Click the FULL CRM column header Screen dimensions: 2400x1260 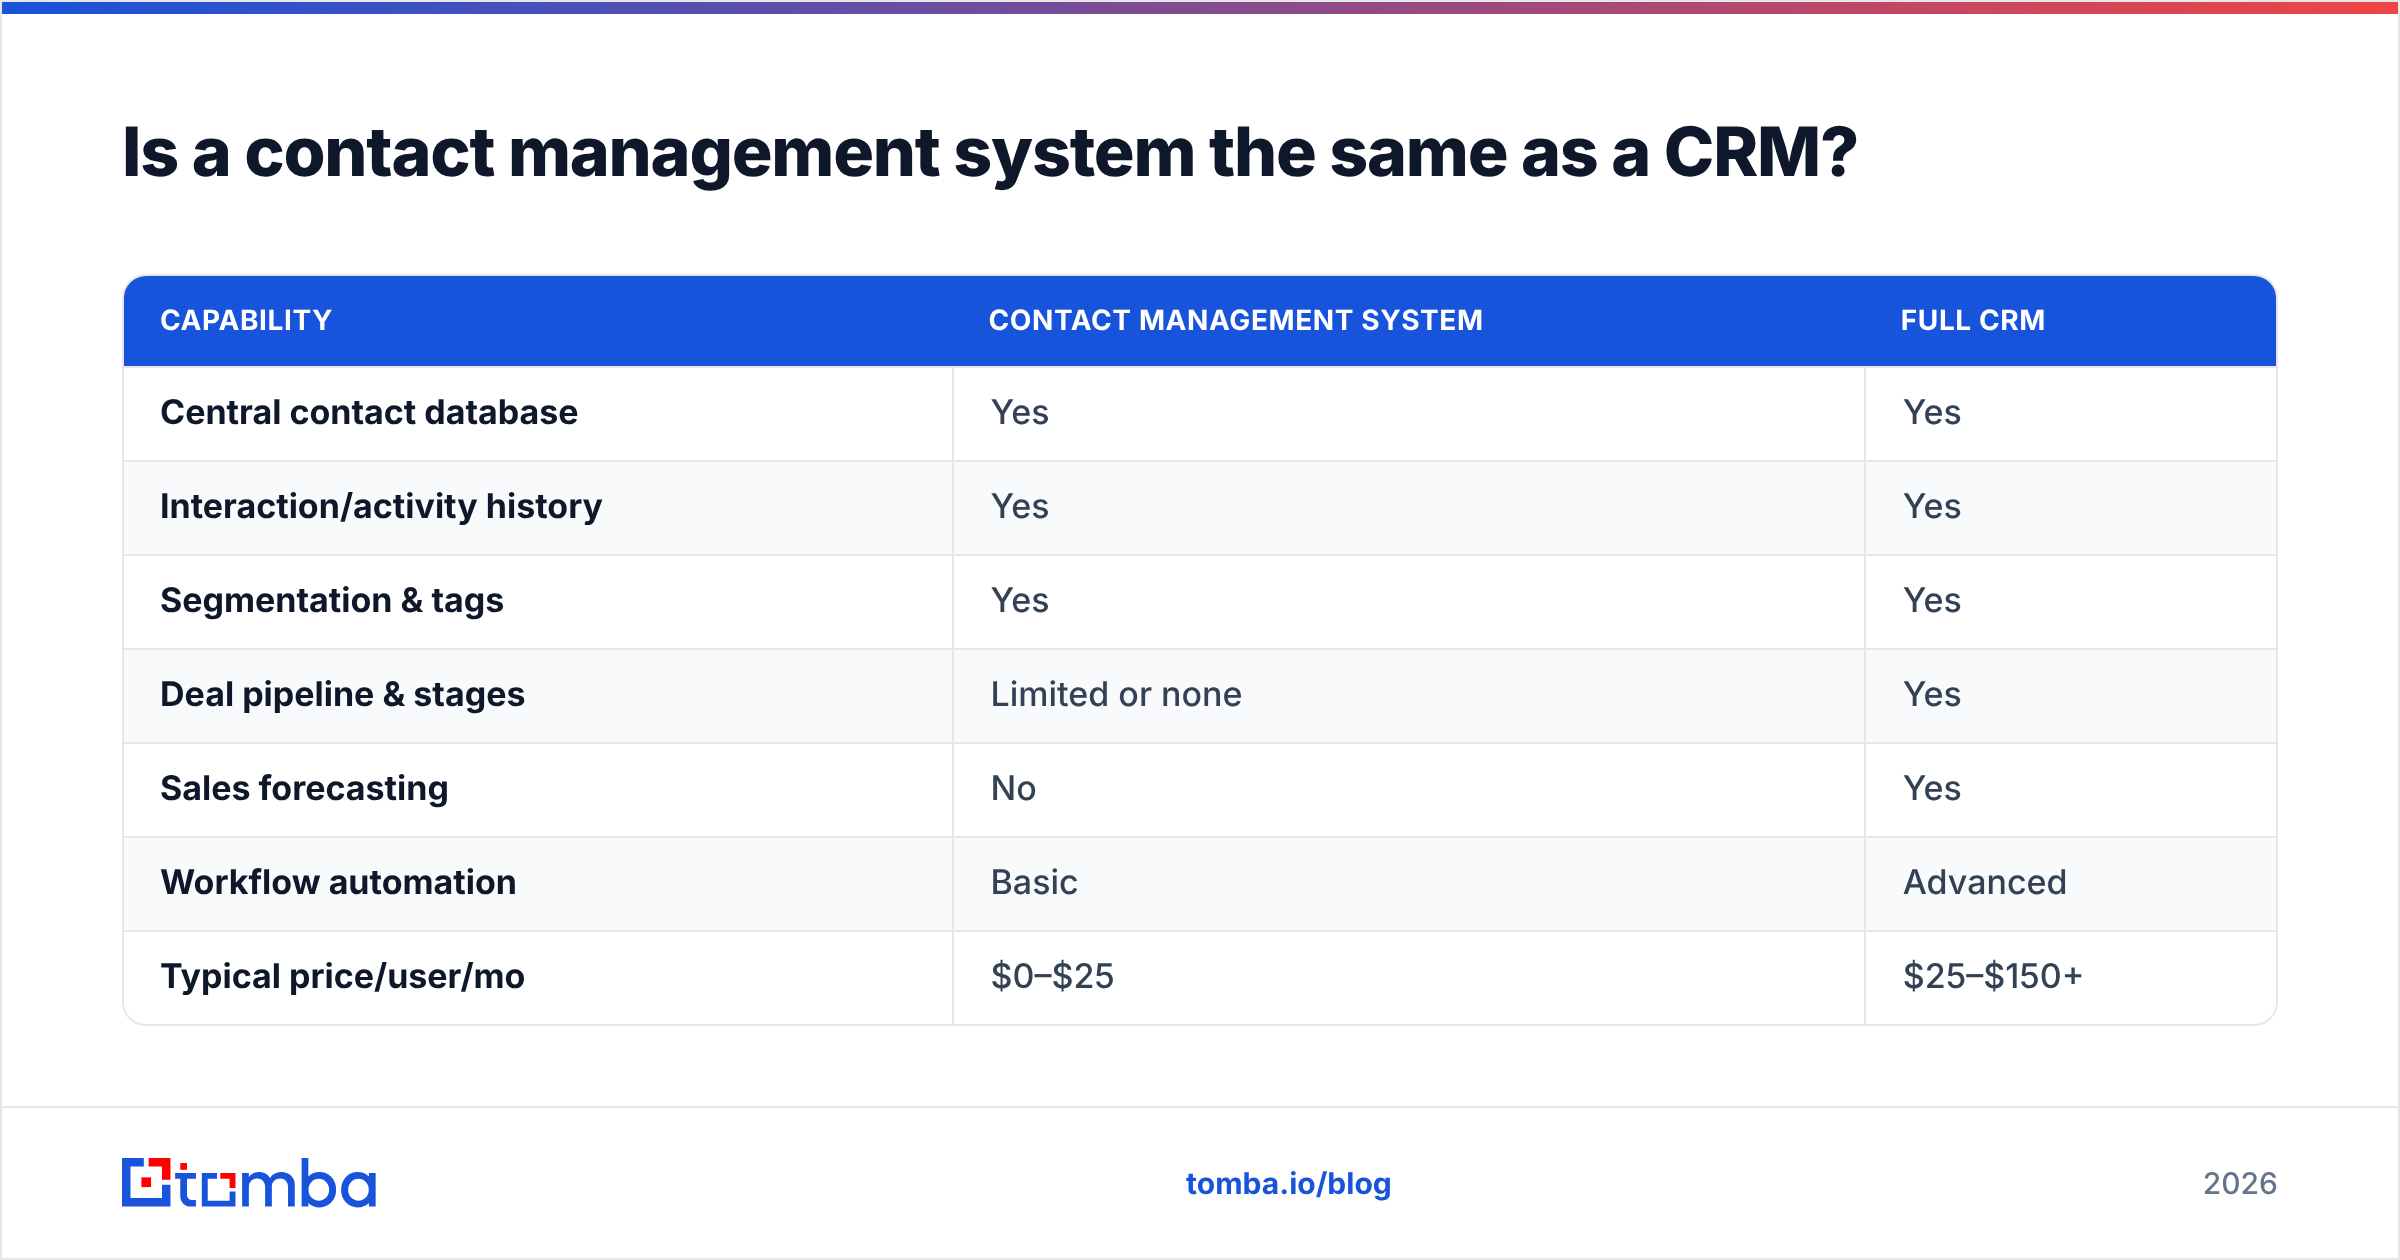pos(1973,320)
